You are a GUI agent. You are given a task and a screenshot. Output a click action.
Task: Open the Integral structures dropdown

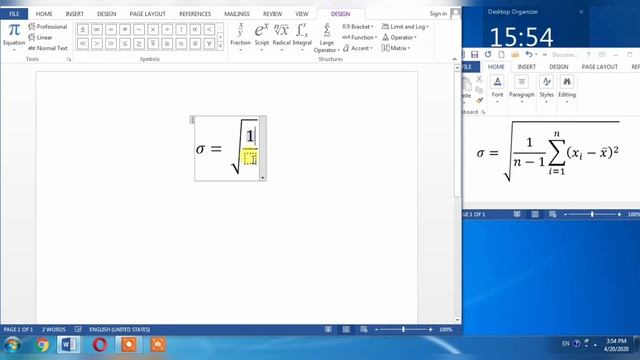coord(302,37)
